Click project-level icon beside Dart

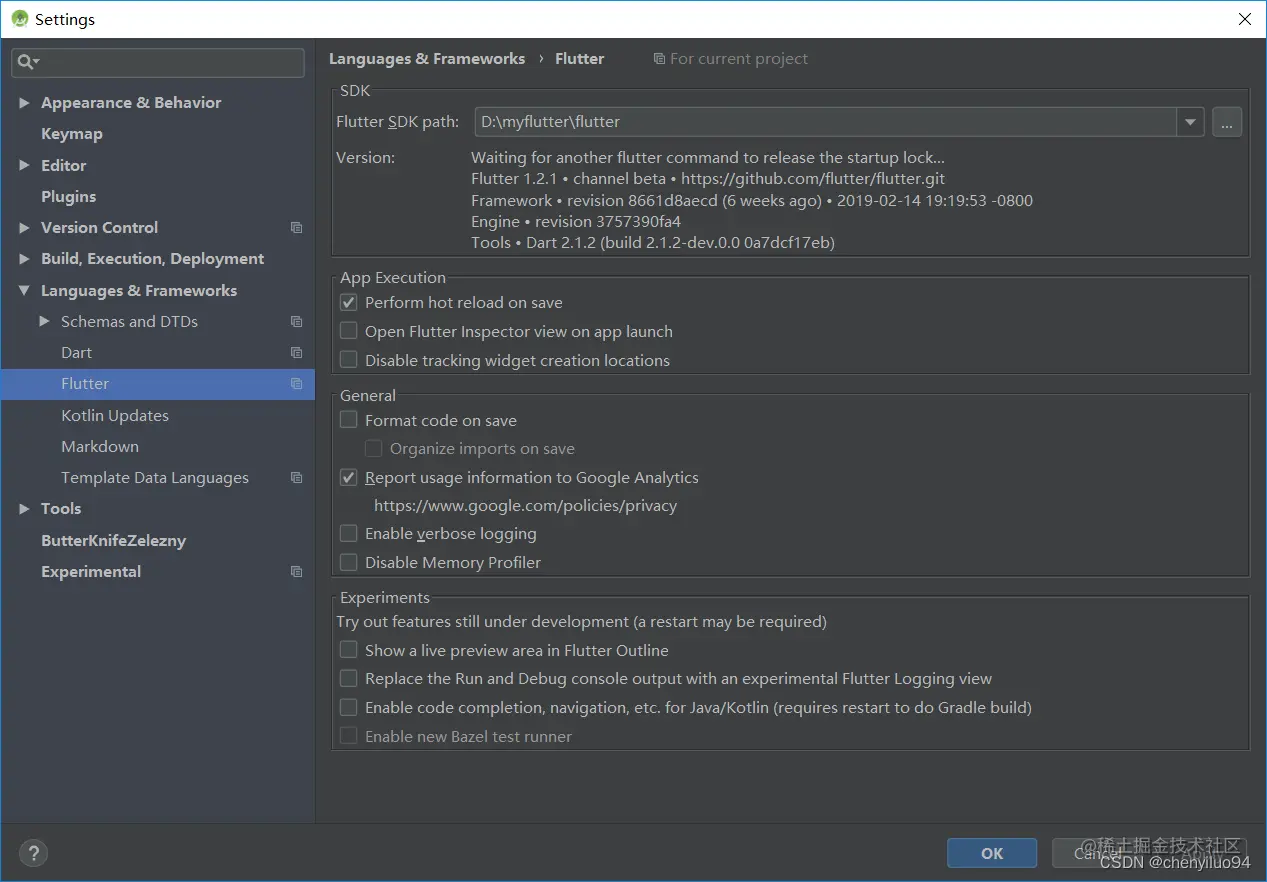(296, 353)
